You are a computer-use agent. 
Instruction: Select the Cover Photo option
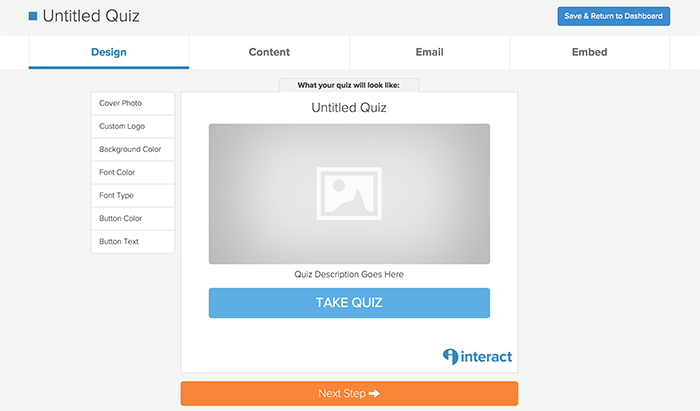coord(133,104)
